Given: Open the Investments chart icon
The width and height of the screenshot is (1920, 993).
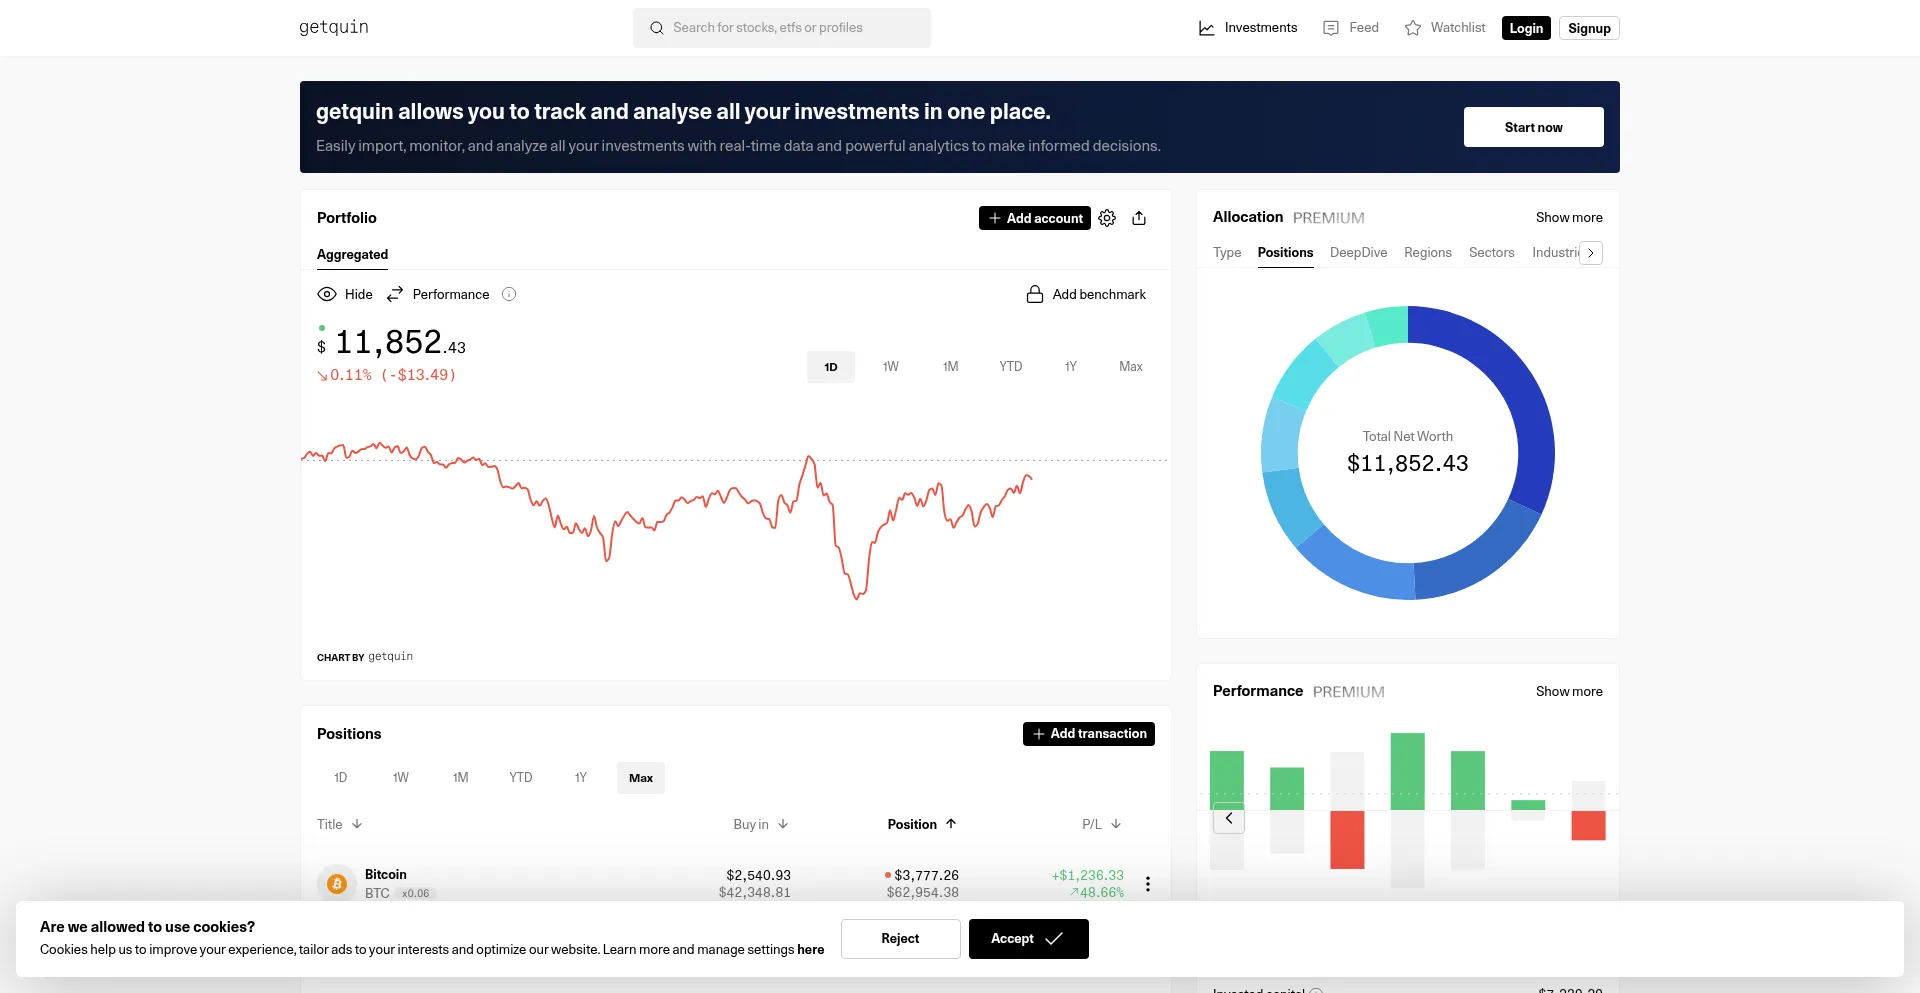Looking at the screenshot, I should pyautogui.click(x=1207, y=28).
